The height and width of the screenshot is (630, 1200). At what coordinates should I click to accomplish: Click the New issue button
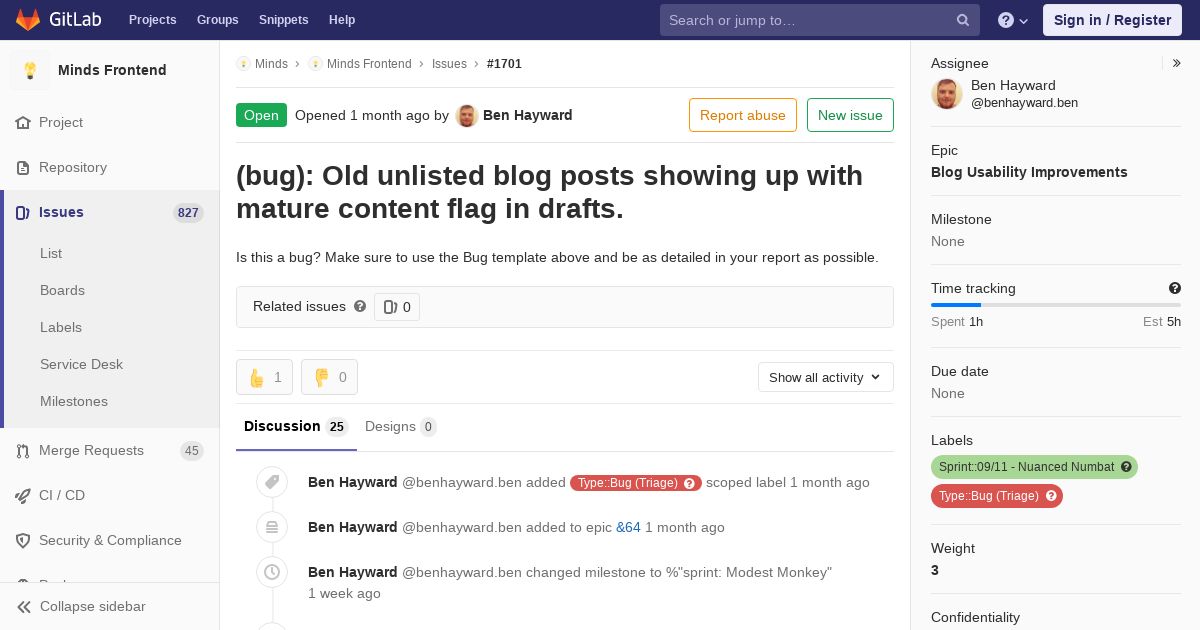[x=850, y=115]
